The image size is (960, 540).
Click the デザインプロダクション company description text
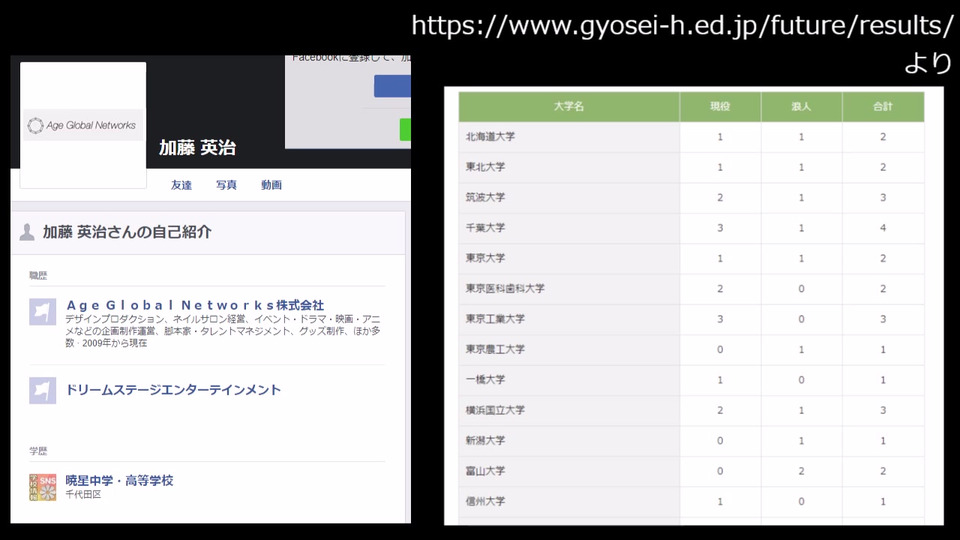(223, 331)
